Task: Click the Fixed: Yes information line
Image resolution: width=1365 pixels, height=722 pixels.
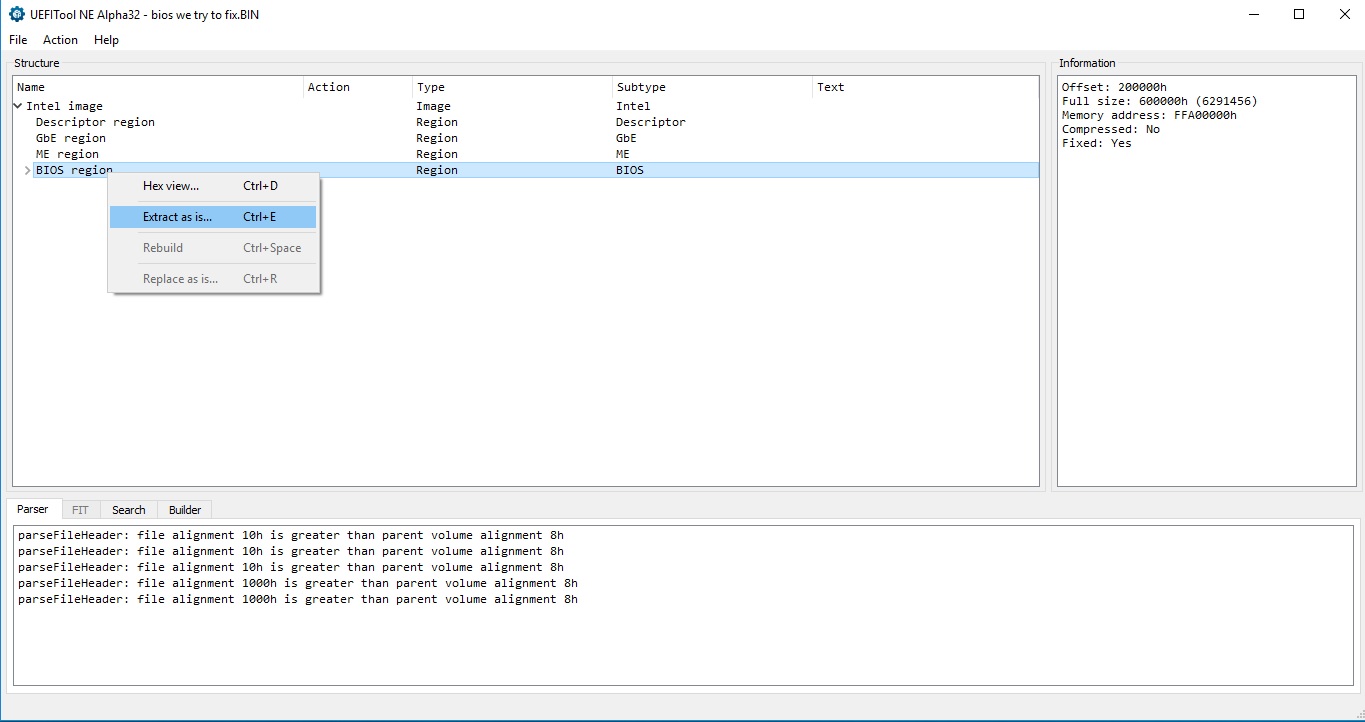Action: click(1097, 143)
